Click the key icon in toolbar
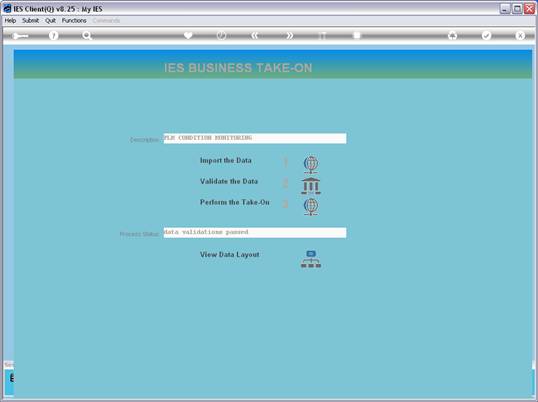538x402 pixels. [20, 36]
